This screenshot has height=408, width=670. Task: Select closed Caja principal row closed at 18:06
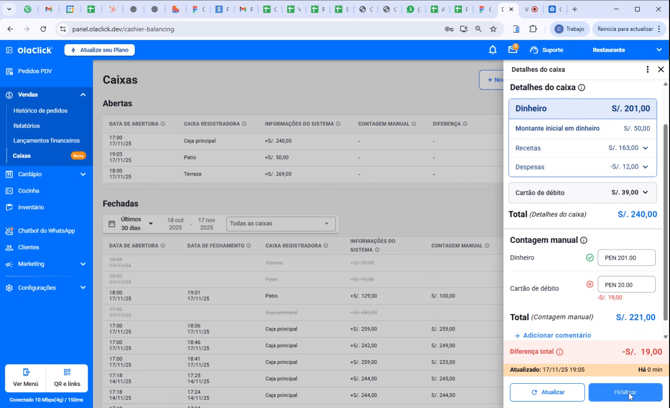click(303, 329)
